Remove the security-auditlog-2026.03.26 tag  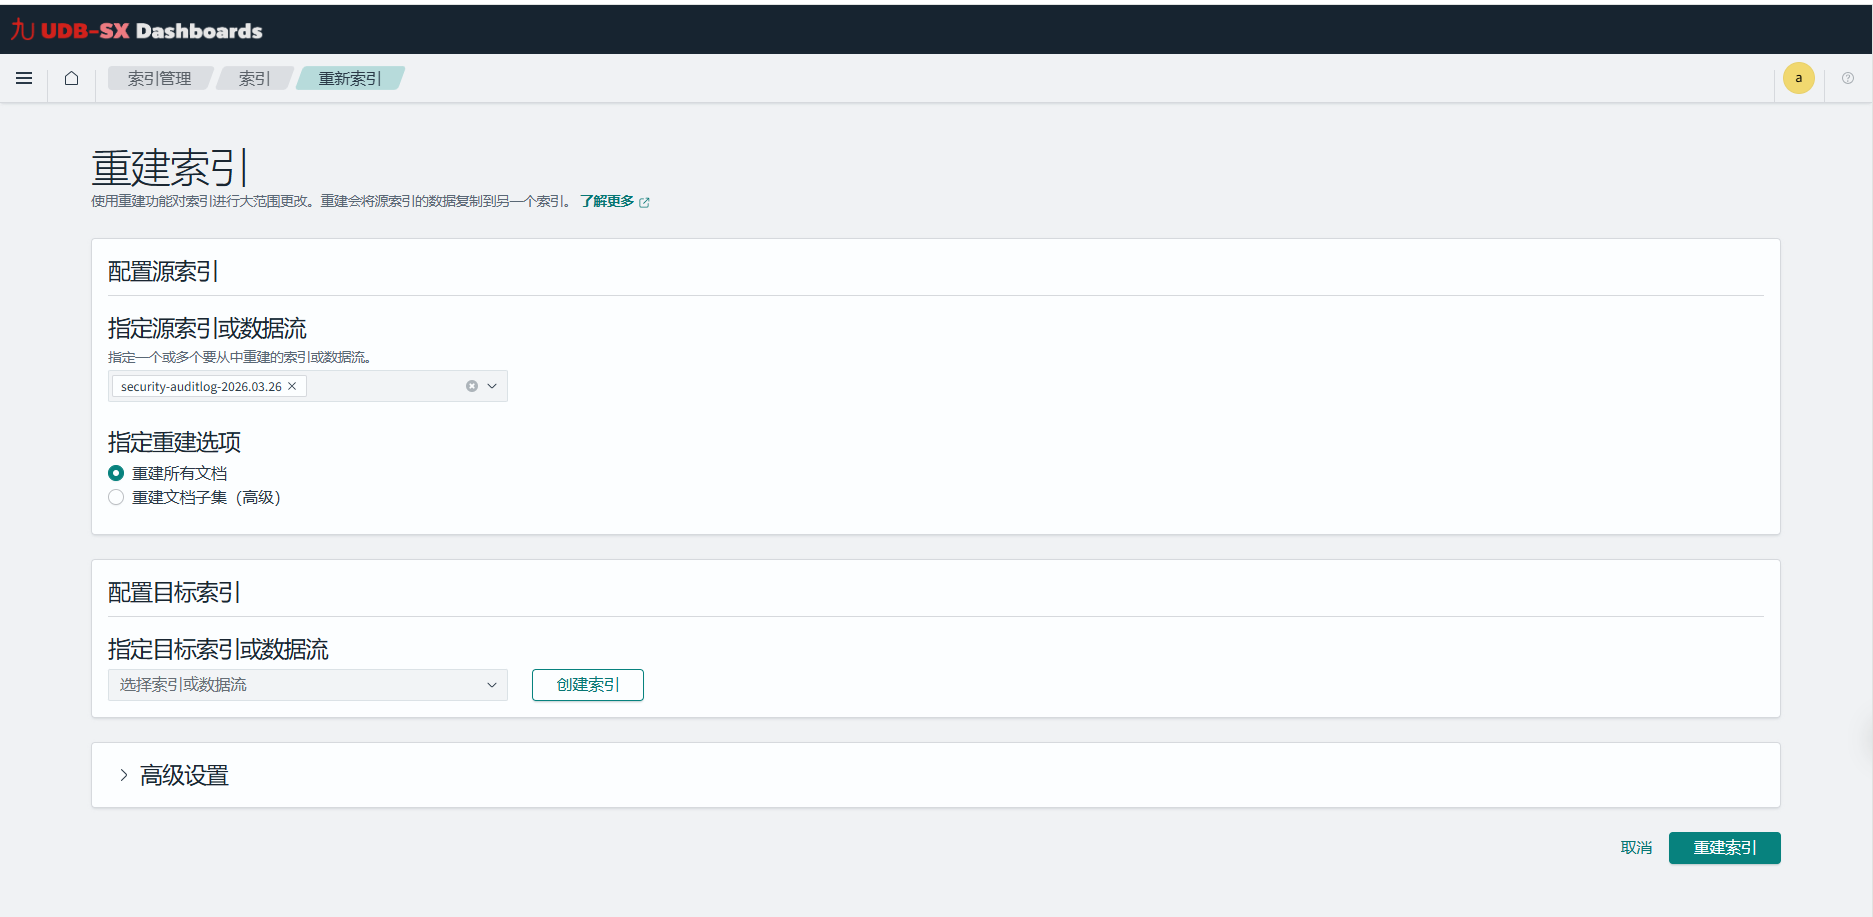tap(292, 386)
